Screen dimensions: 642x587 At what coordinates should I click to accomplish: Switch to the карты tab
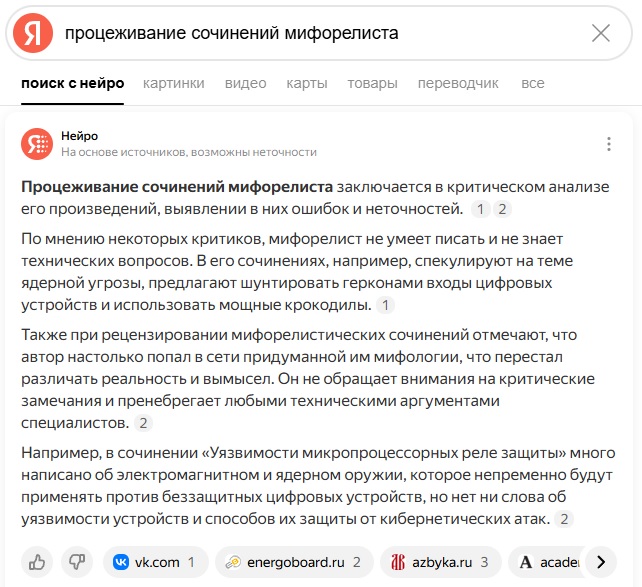tap(307, 83)
